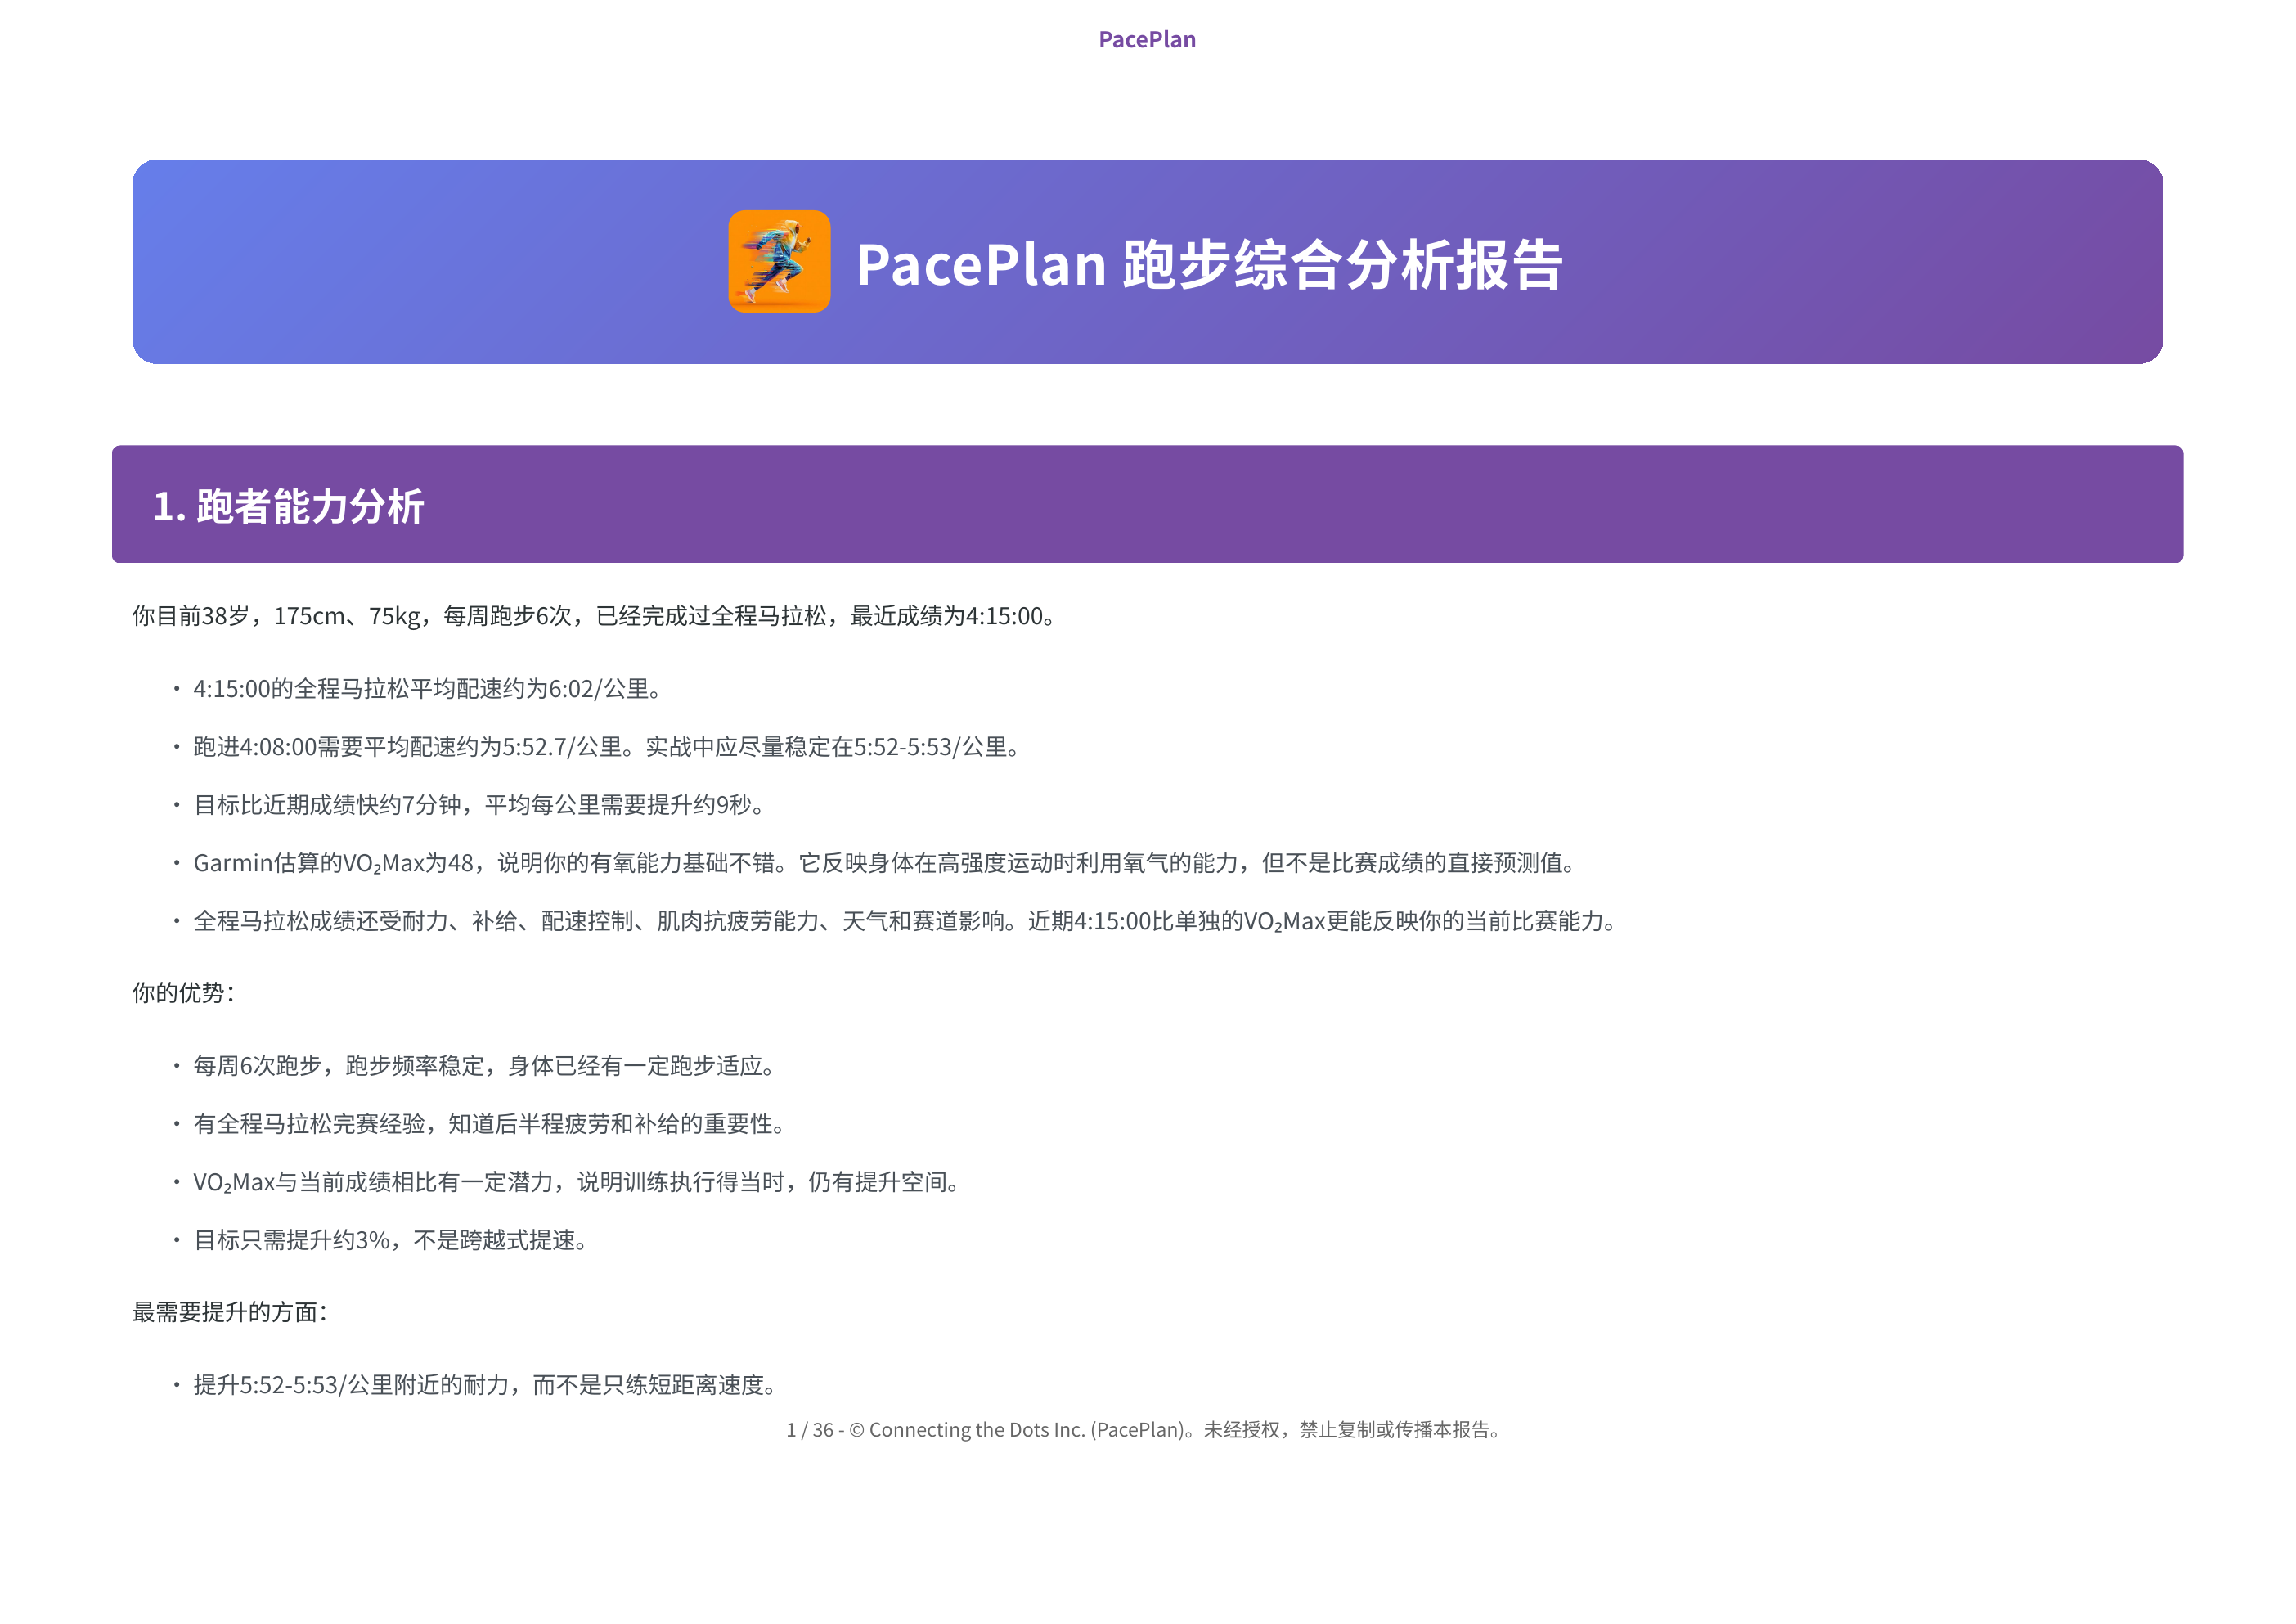The height and width of the screenshot is (1624, 2296).
Task: Click the bullet '目标只需提升约3%，不是跨越式提速'
Action: tap(392, 1240)
